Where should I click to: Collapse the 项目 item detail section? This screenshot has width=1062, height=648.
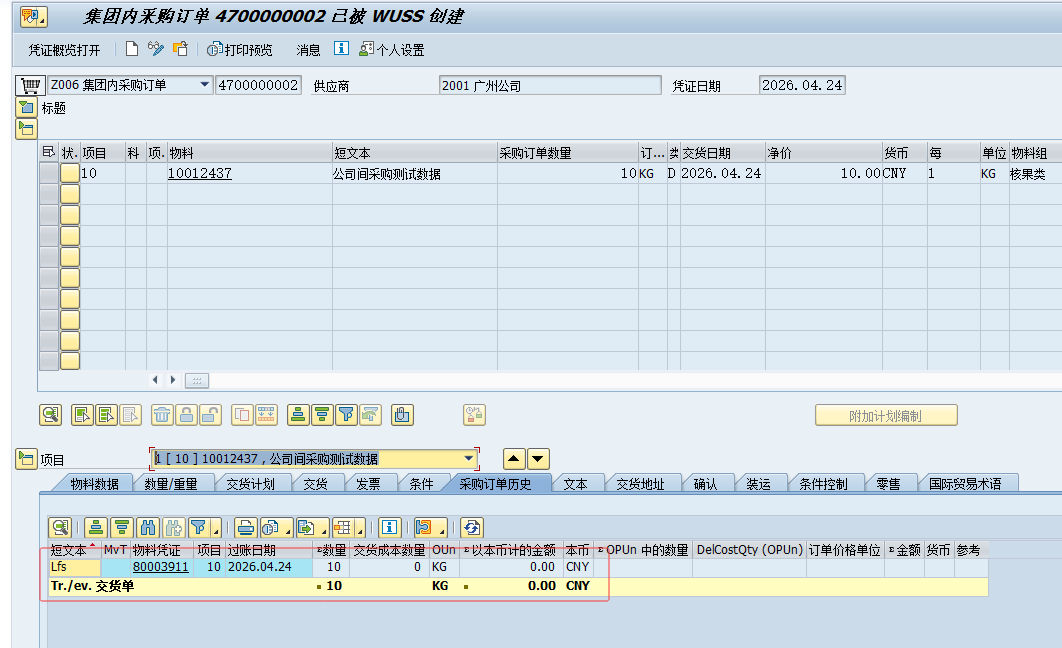[x=26, y=459]
